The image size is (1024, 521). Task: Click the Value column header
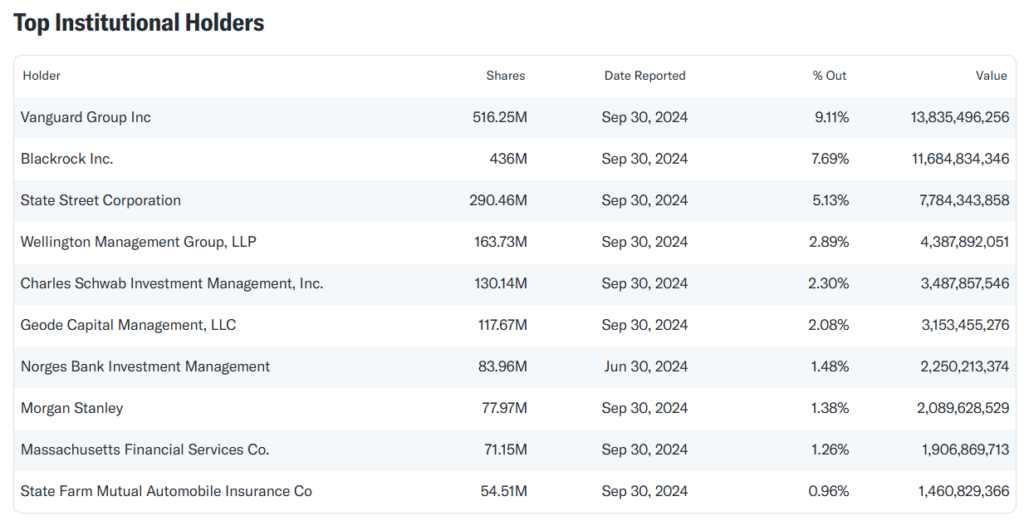[991, 76]
